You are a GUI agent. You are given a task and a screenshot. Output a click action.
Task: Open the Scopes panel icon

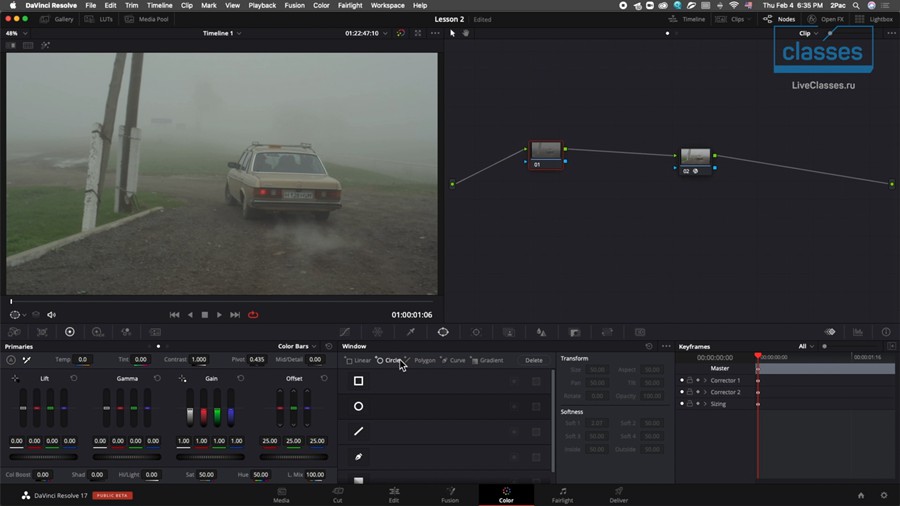pyautogui.click(x=858, y=332)
